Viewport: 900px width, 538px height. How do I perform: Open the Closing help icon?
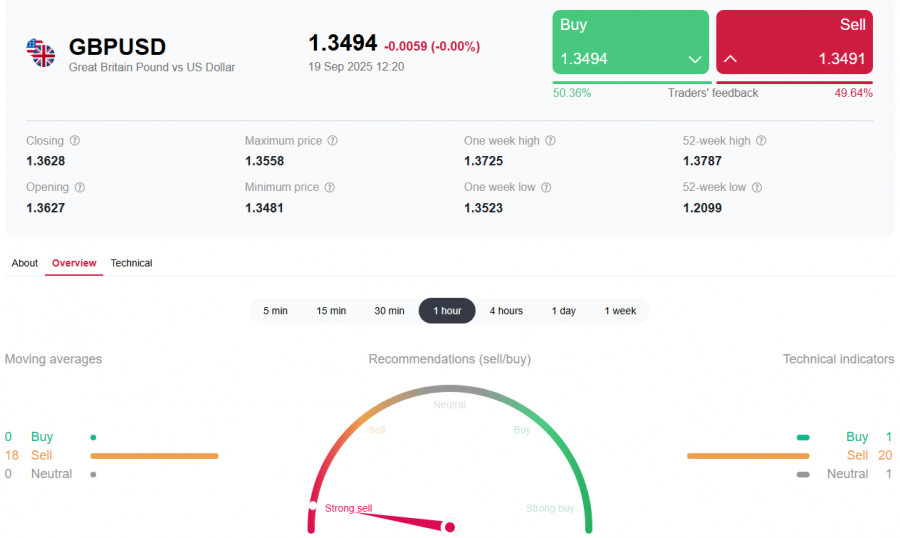point(75,141)
